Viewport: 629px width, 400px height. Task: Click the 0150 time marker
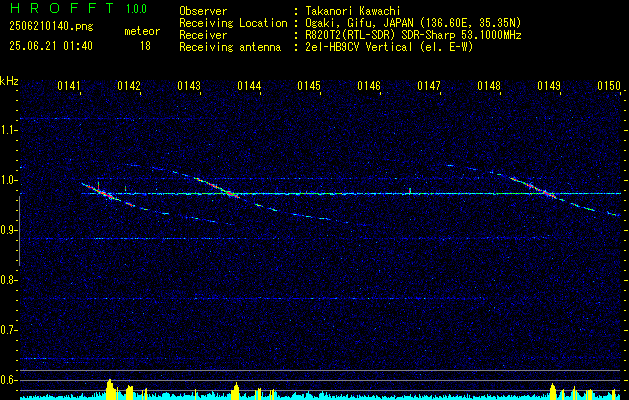click(609, 85)
